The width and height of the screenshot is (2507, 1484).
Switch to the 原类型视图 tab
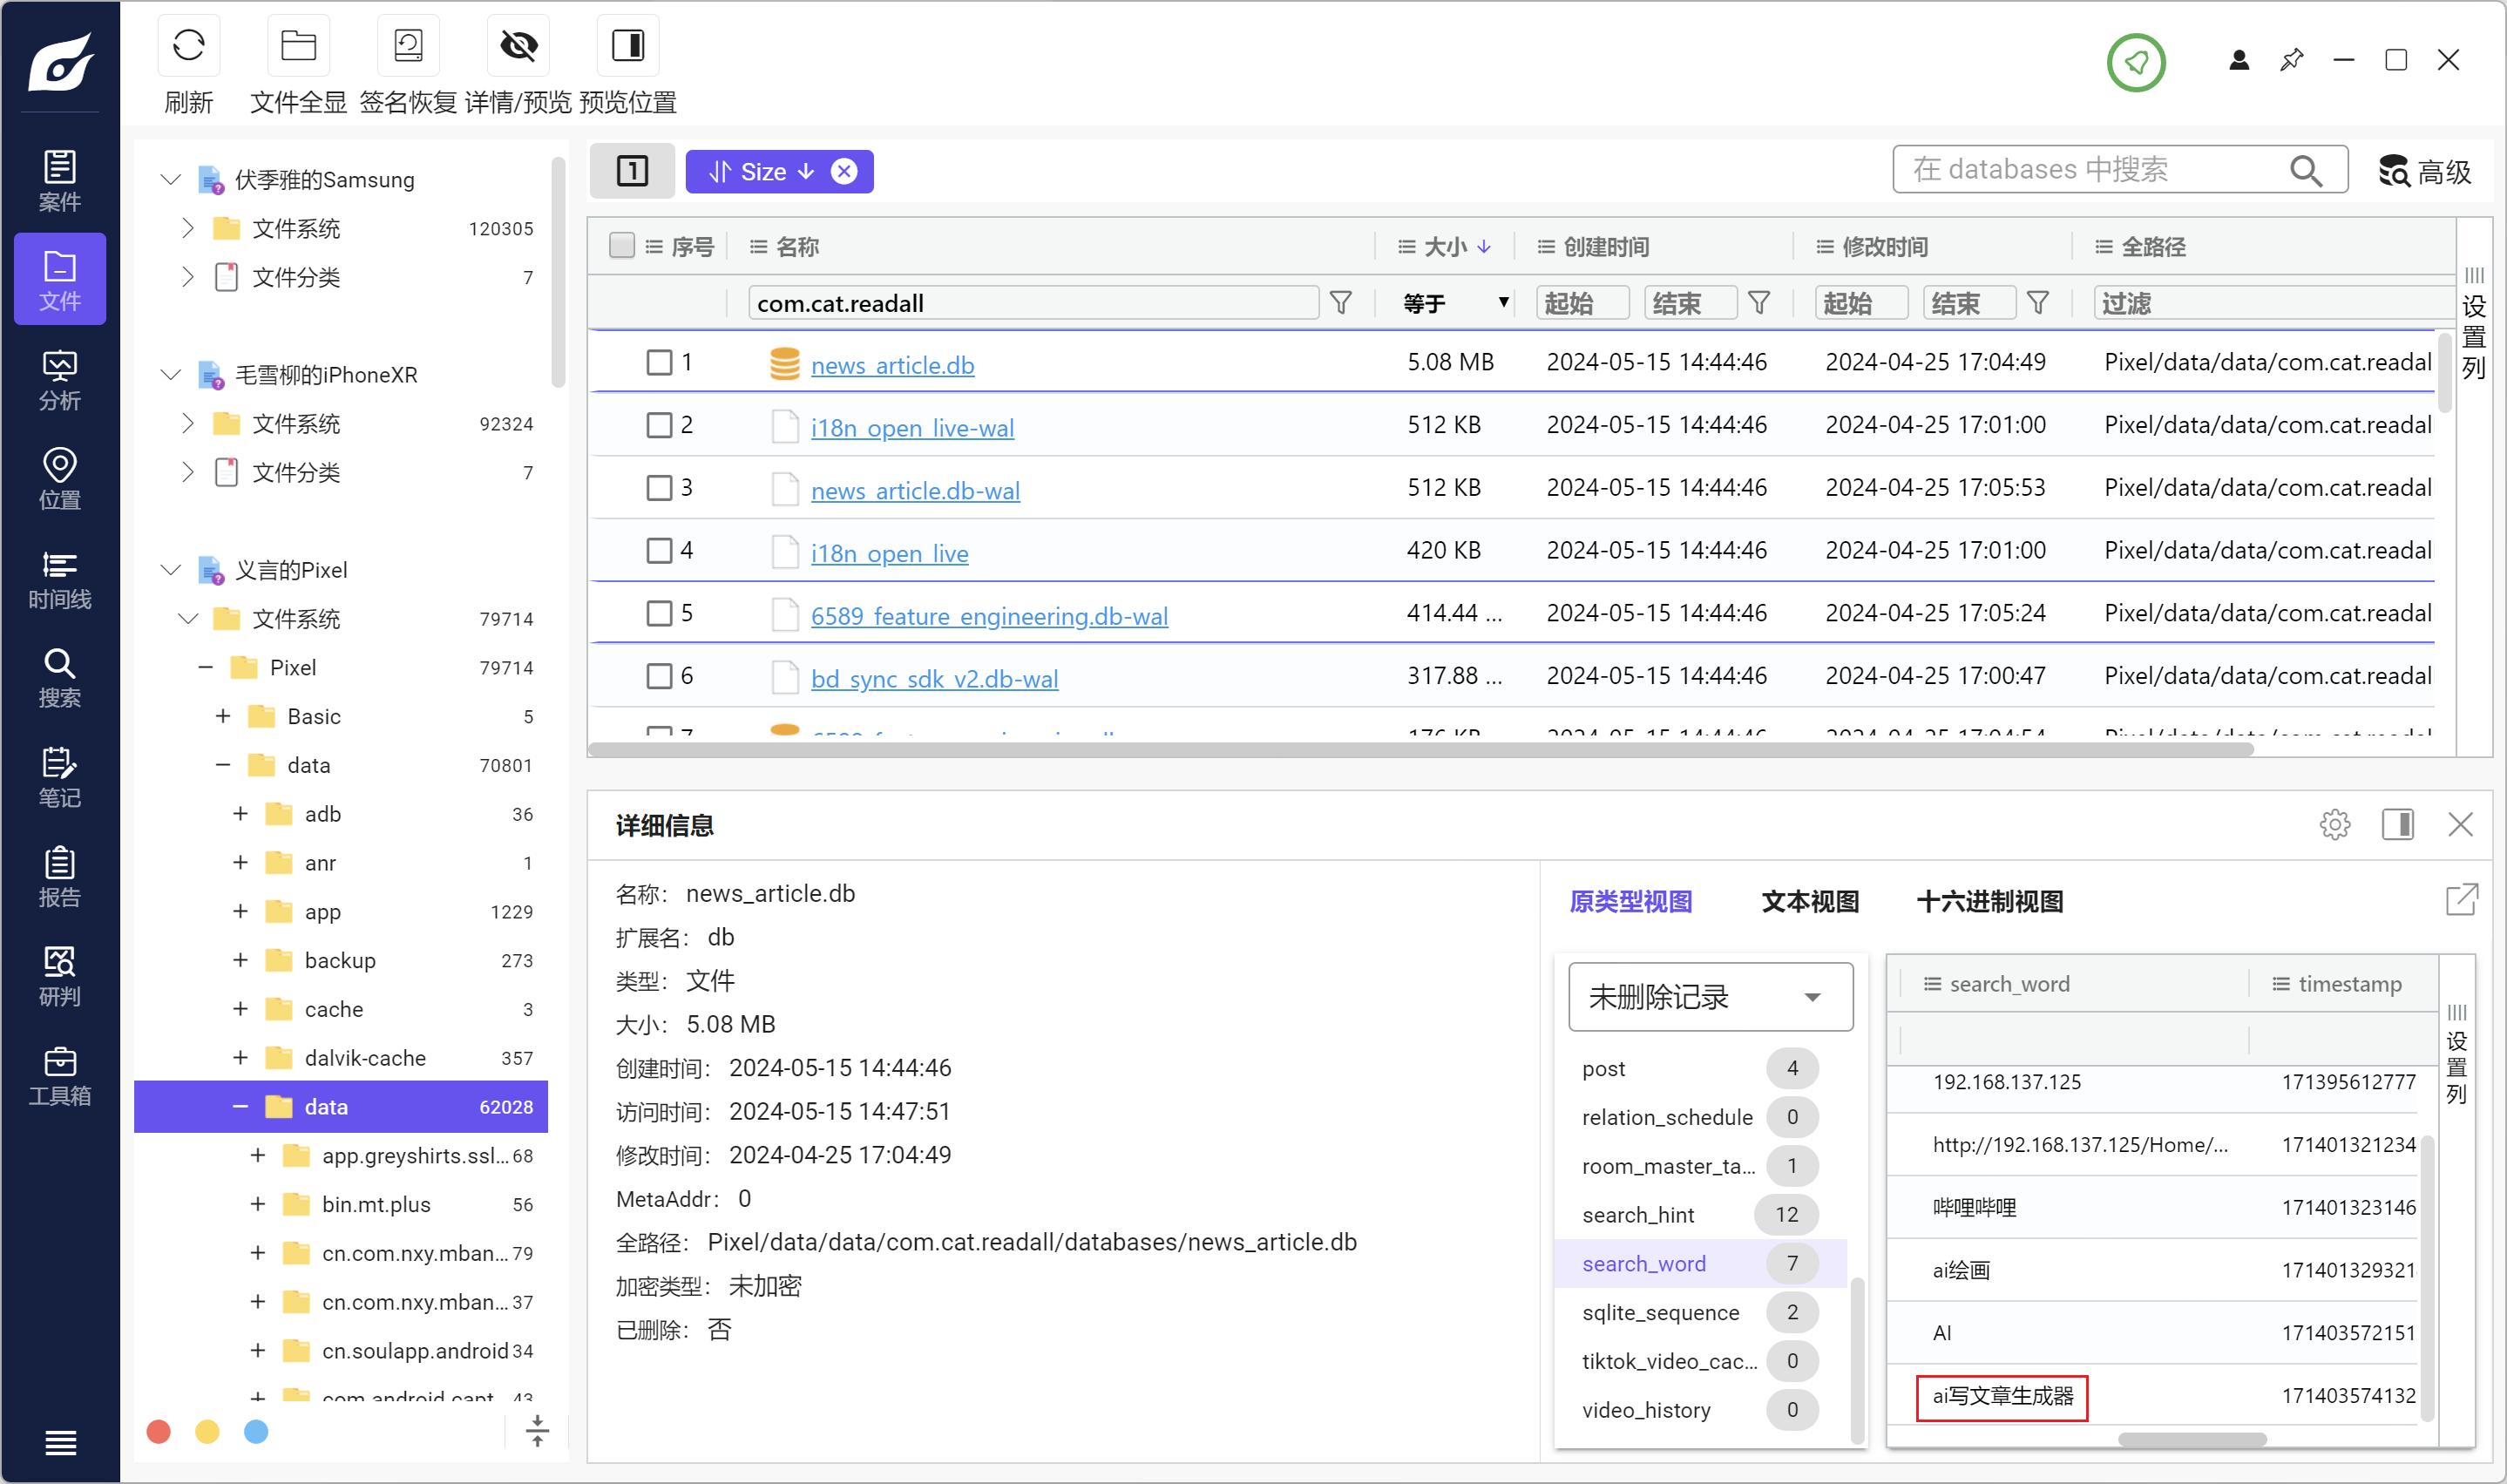(x=1631, y=901)
